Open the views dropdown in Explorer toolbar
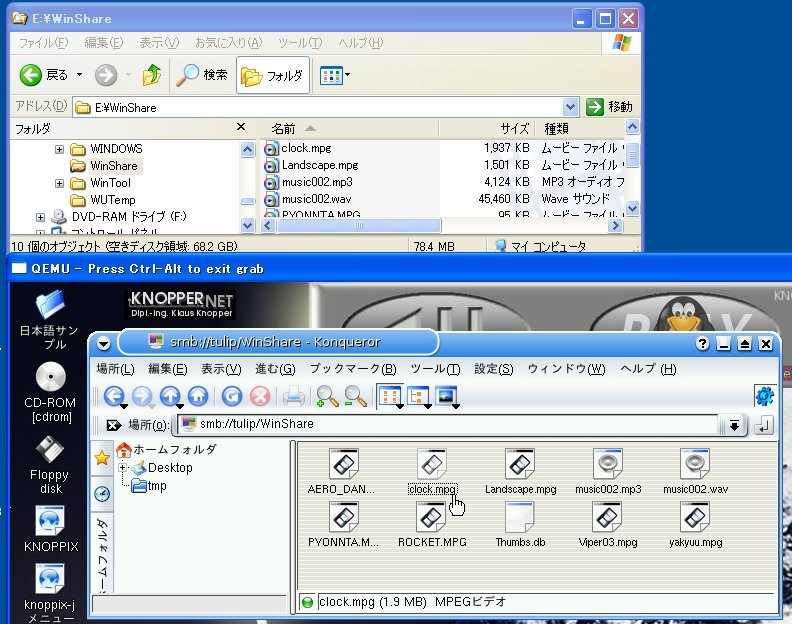The width and height of the screenshot is (792, 624). pos(335,76)
